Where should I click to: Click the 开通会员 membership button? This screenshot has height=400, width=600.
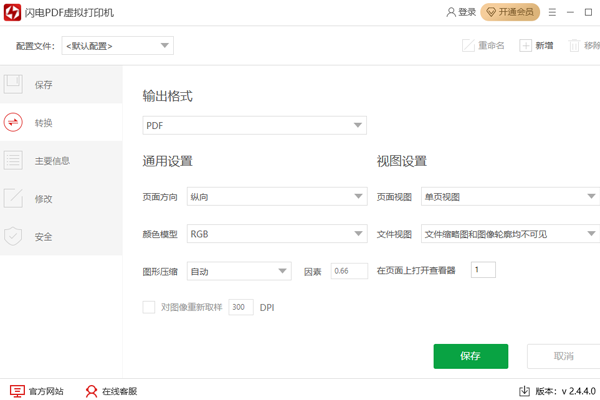click(510, 12)
